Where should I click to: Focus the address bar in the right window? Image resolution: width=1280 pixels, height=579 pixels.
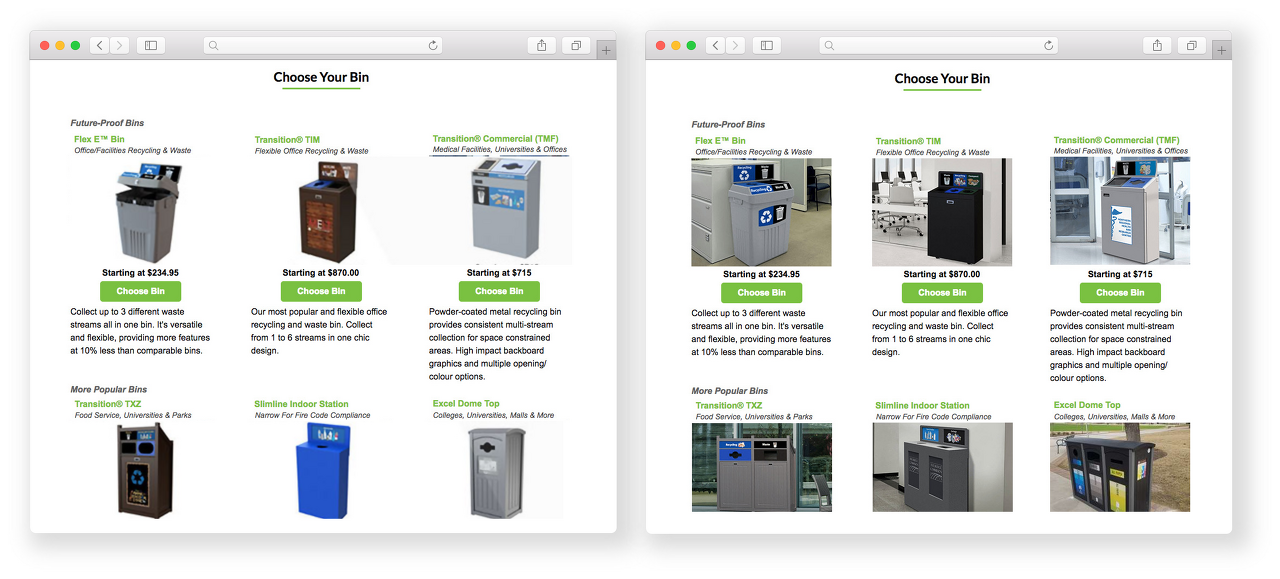click(939, 45)
